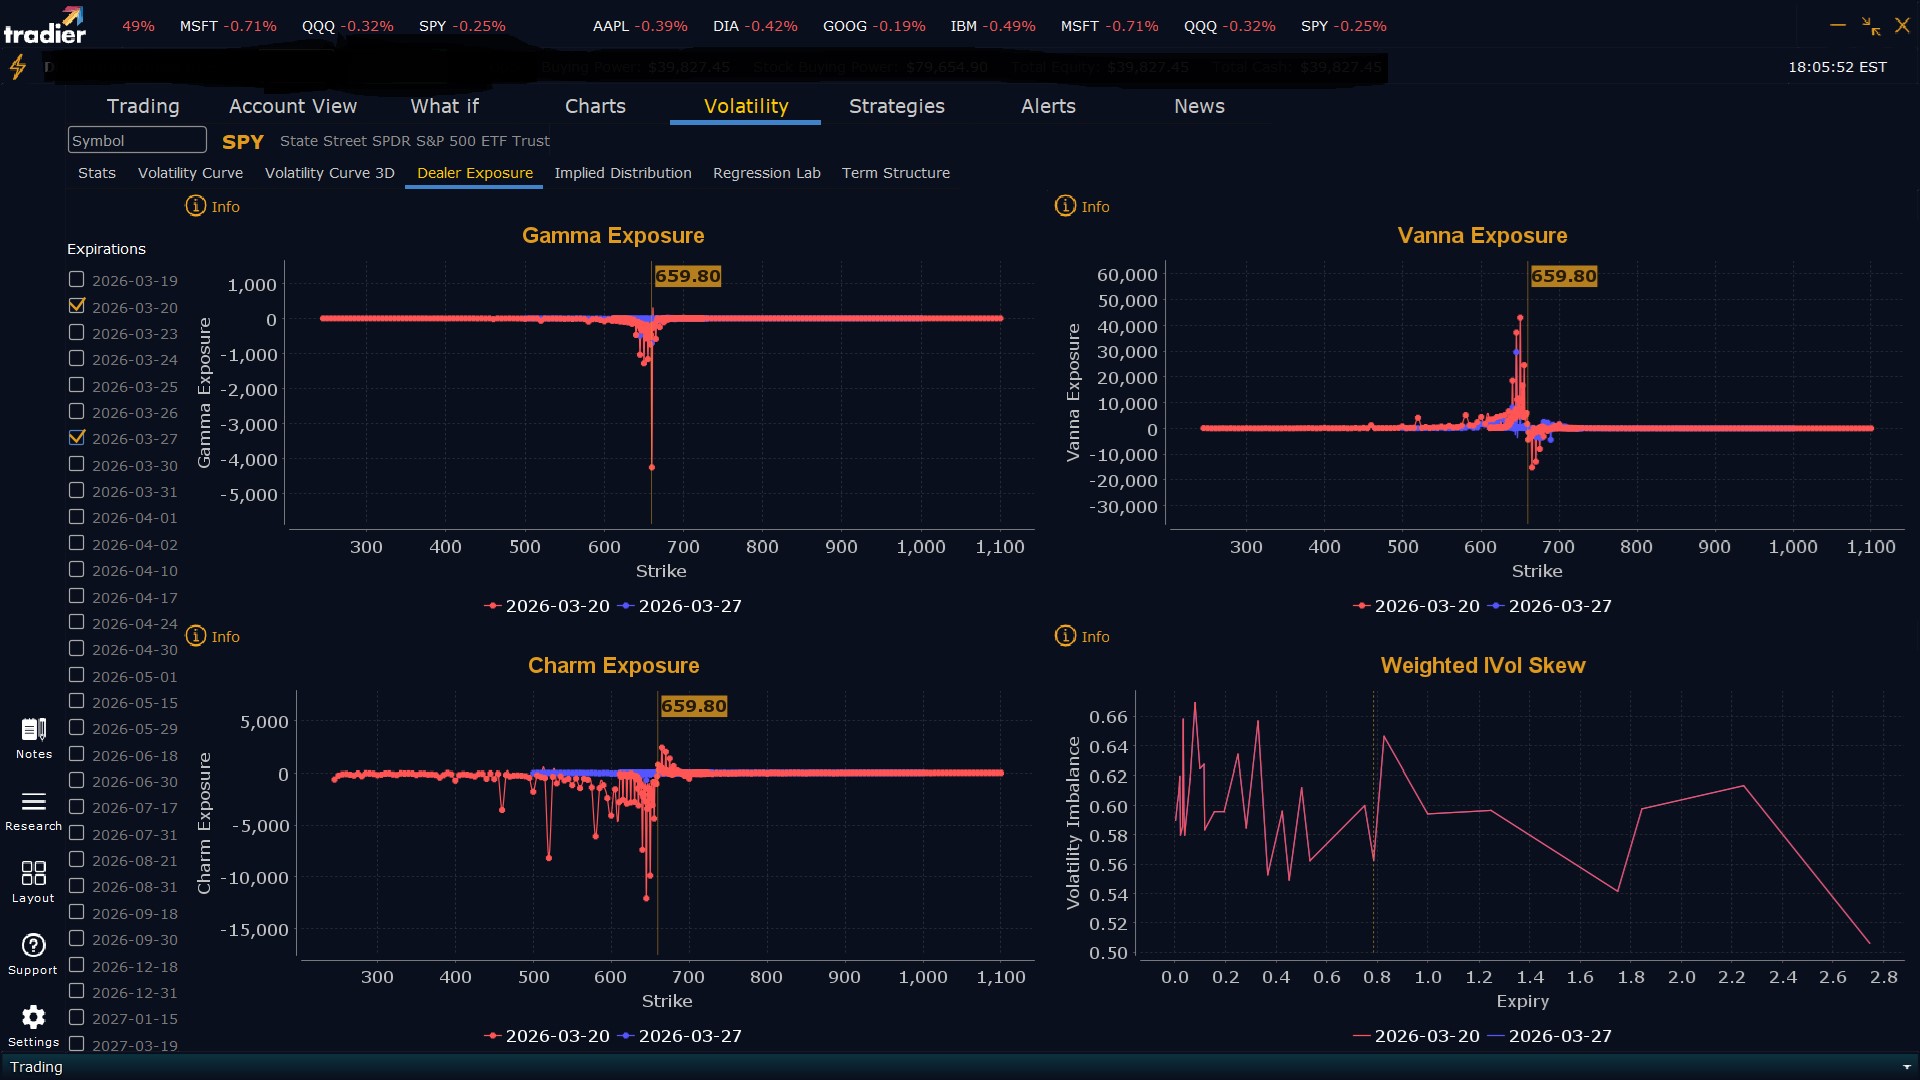Open the Layout grid icon
The height and width of the screenshot is (1080, 1920).
(x=33, y=873)
